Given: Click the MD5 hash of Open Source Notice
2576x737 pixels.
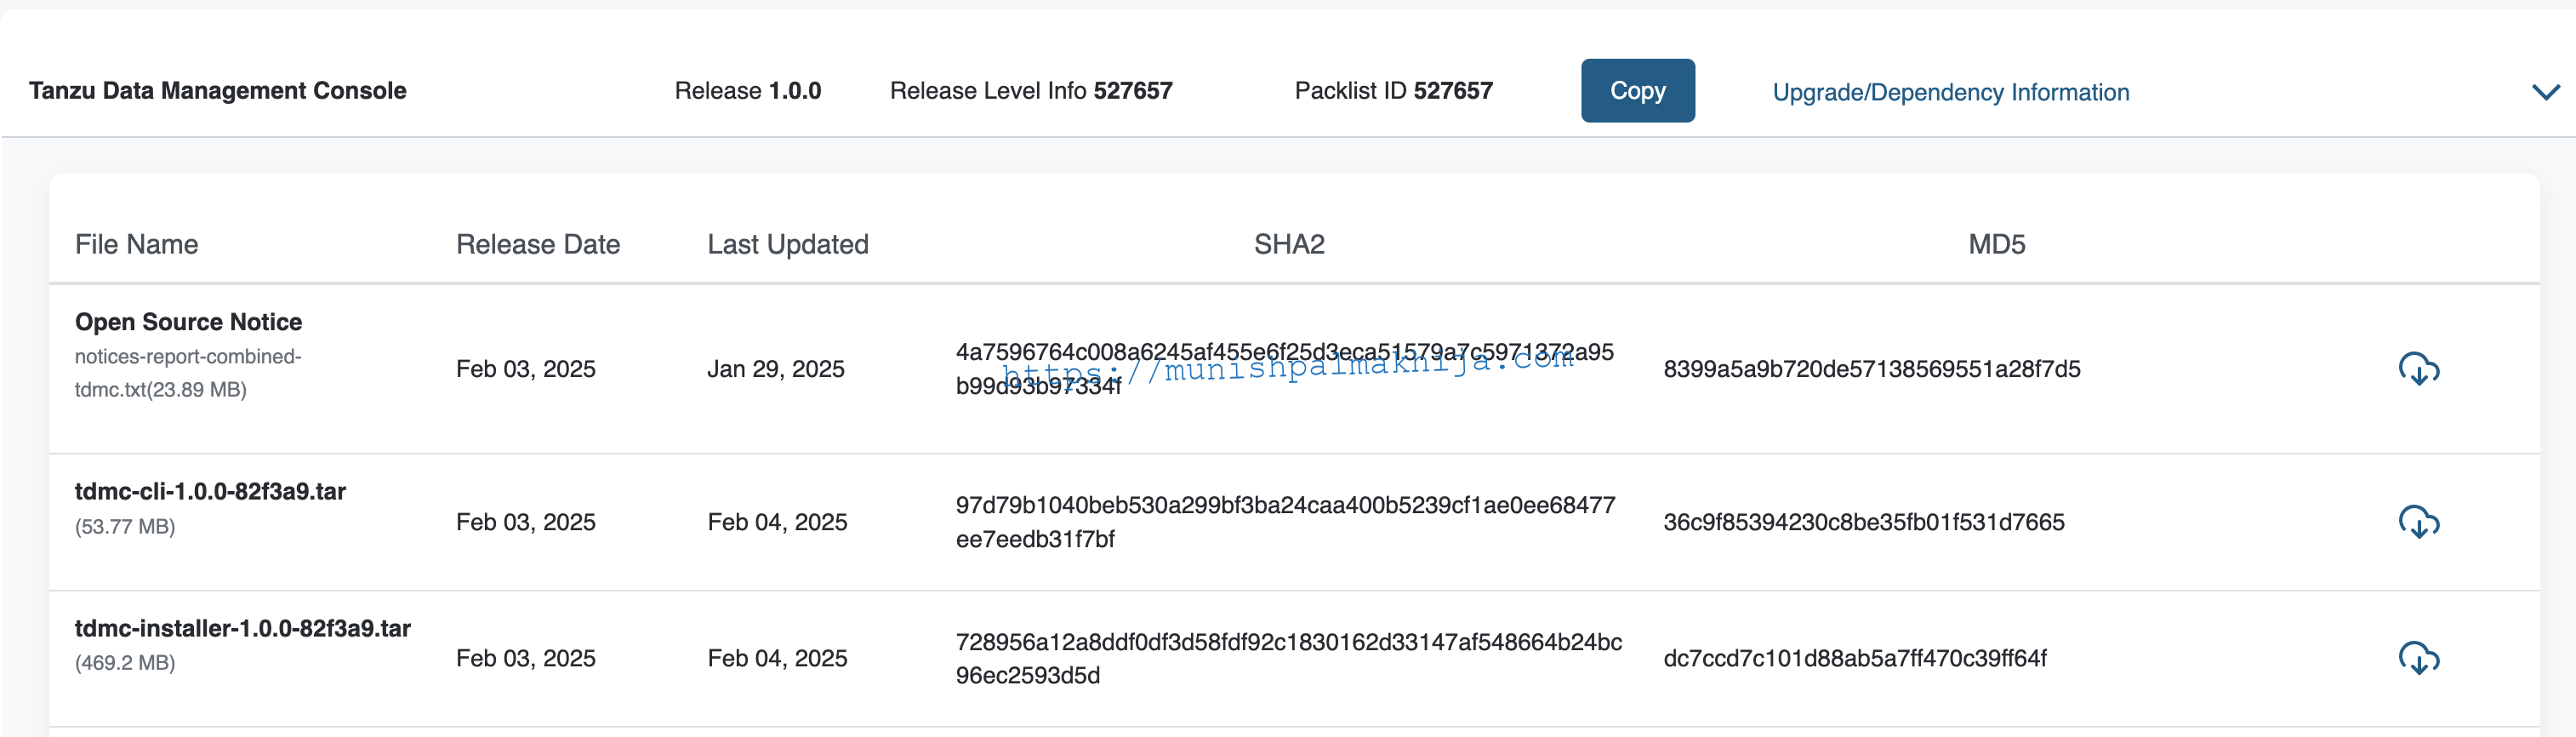Looking at the screenshot, I should [x=1872, y=369].
